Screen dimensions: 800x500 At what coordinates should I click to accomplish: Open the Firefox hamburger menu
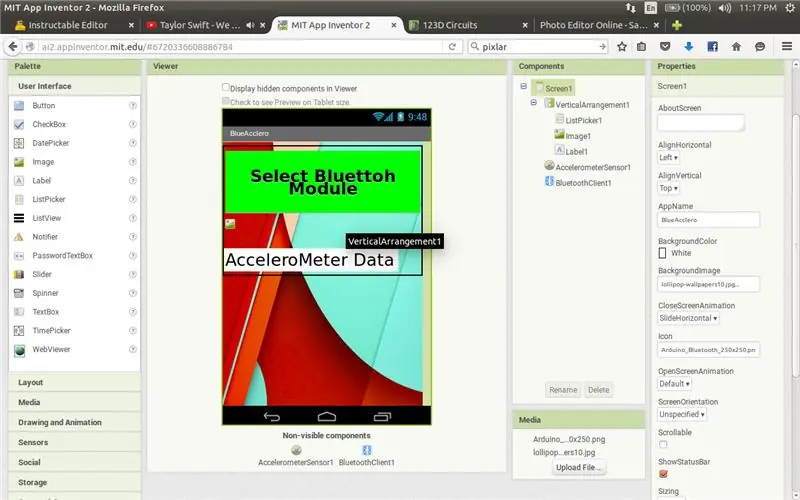click(x=787, y=46)
